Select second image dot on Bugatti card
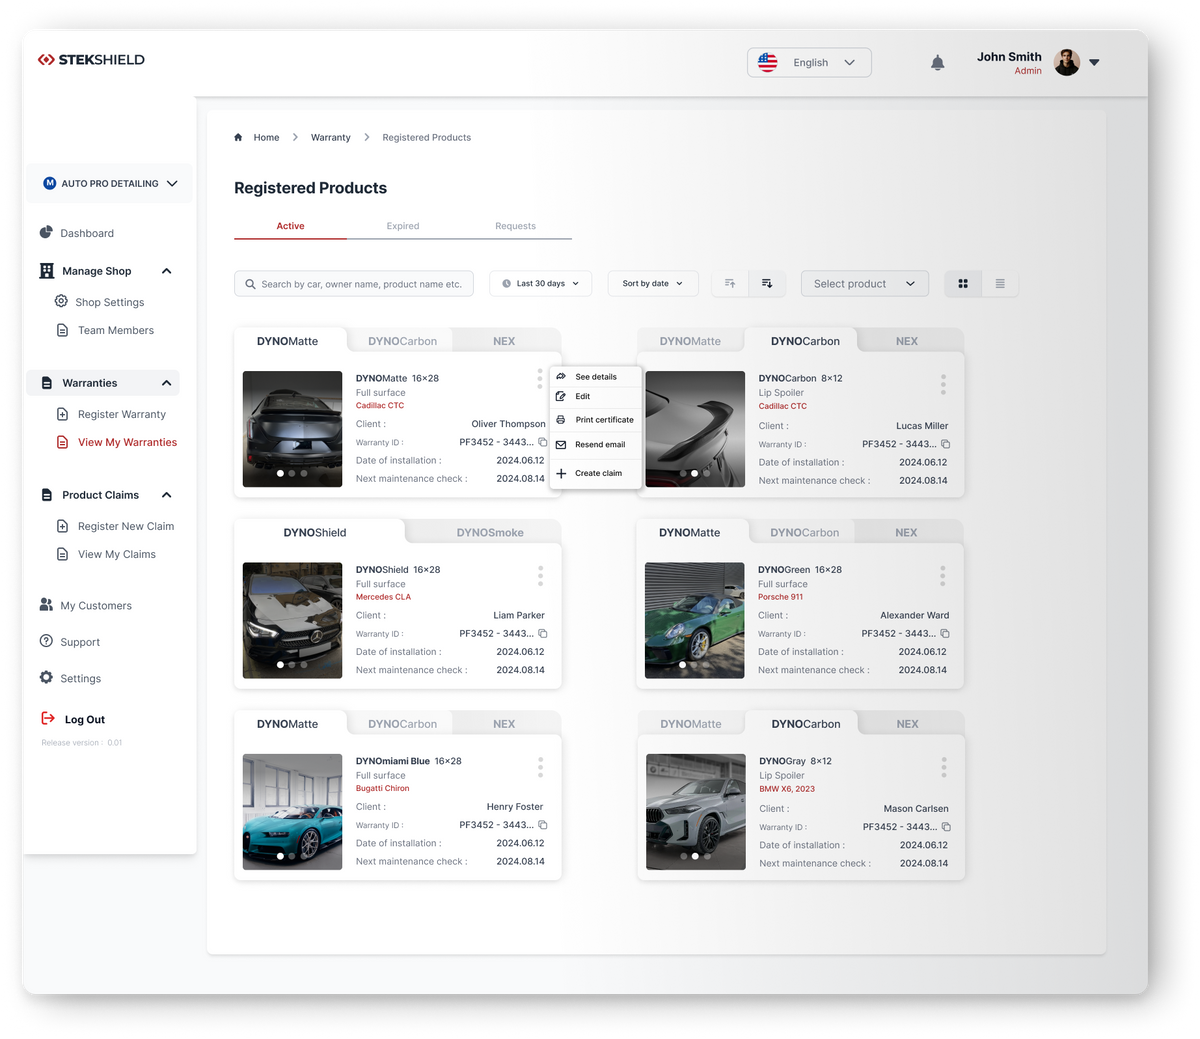The image size is (1200, 1039). pos(292,856)
